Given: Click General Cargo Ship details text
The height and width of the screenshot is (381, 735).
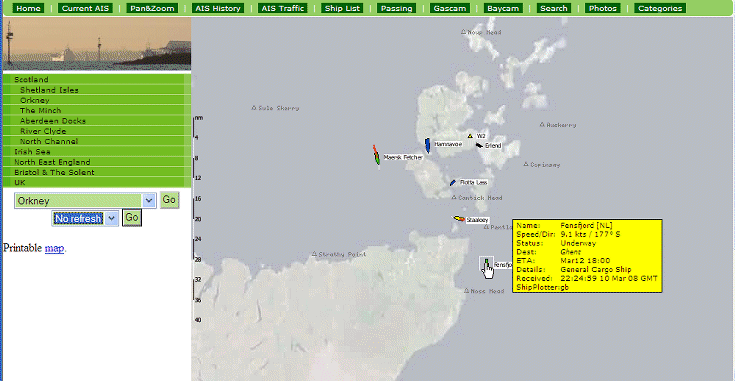Looking at the screenshot, I should (596, 269).
